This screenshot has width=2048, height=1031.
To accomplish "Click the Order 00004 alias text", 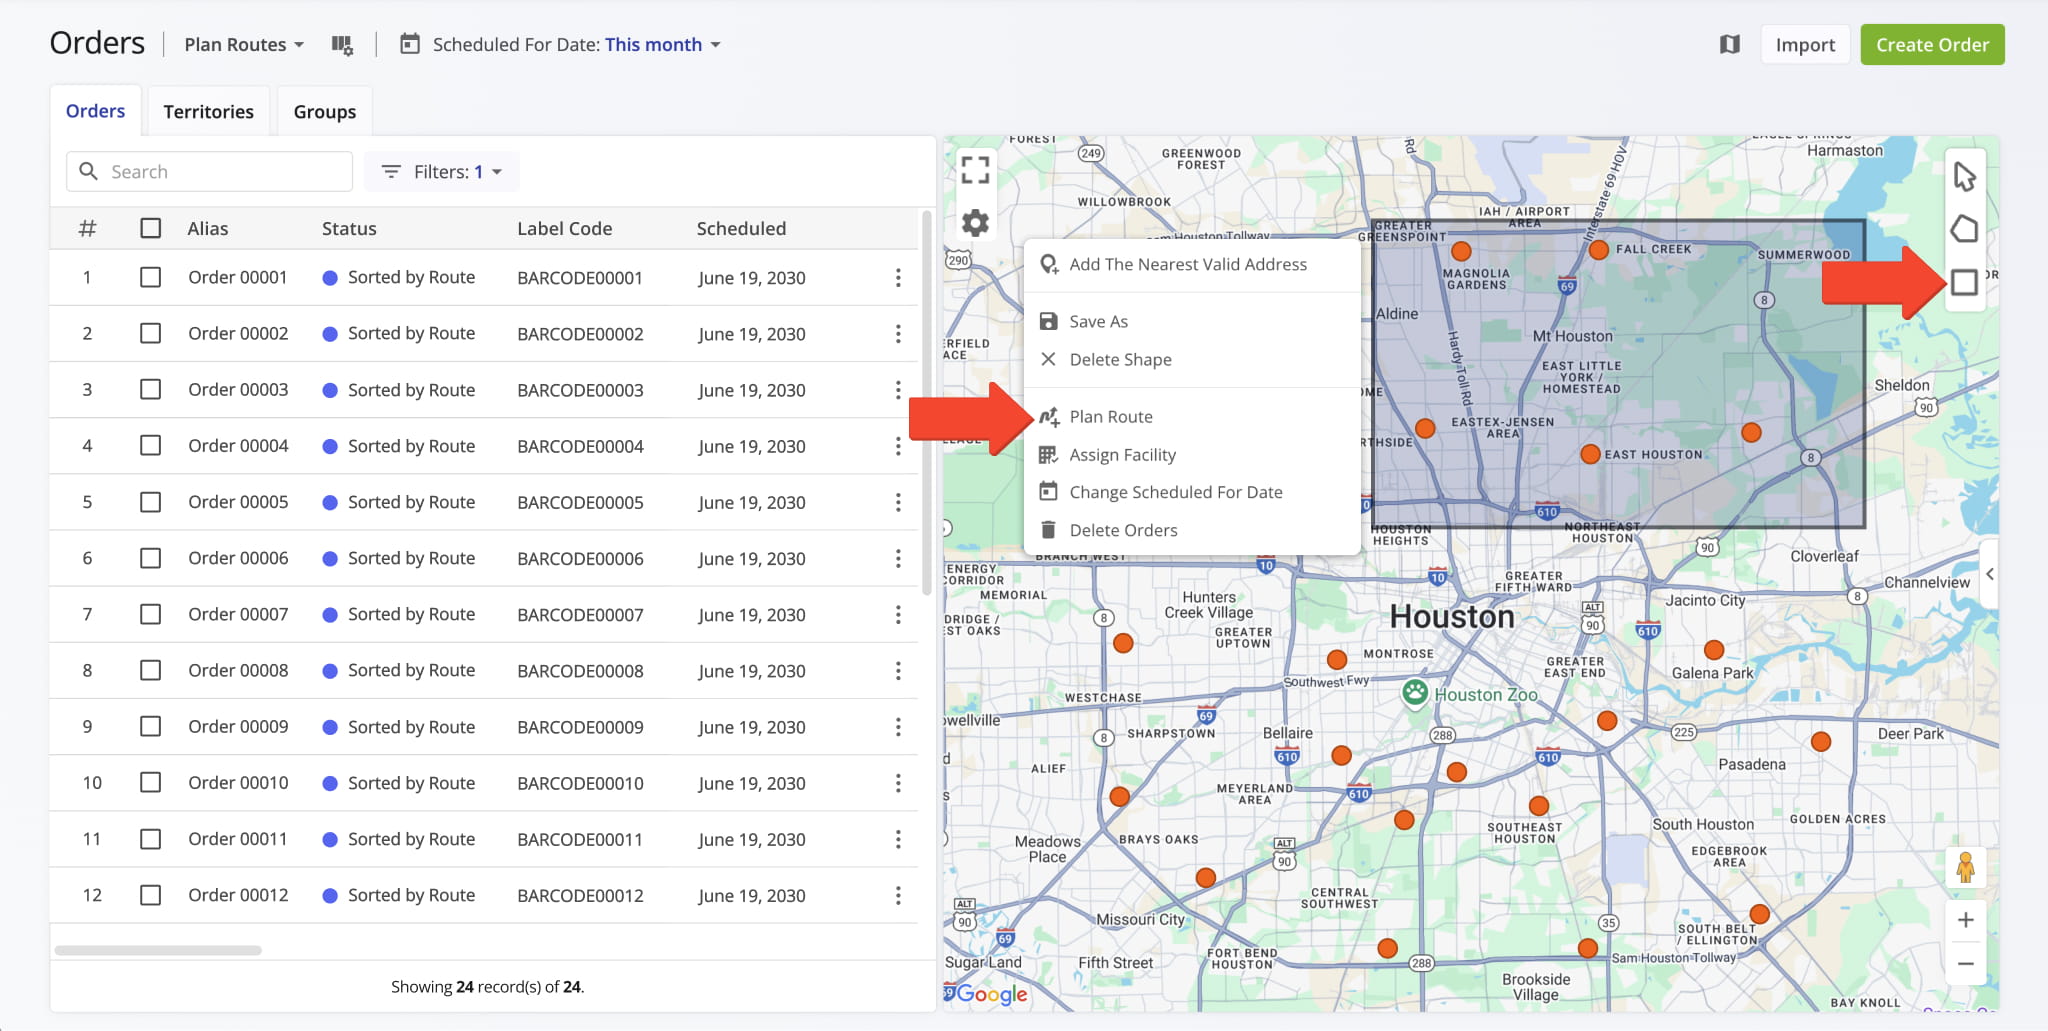I will click(x=238, y=446).
